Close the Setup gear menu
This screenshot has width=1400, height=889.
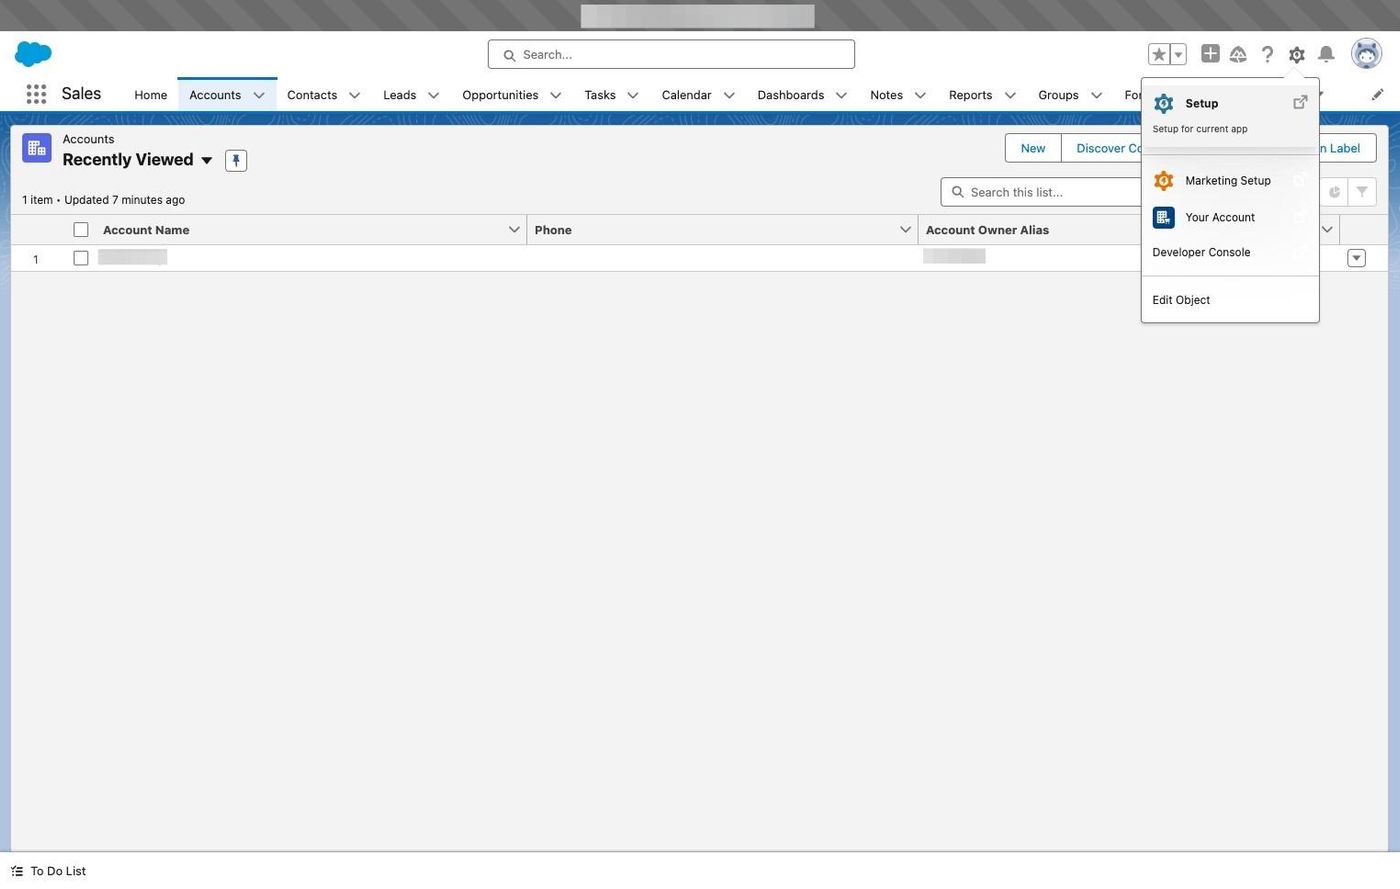[x=1296, y=54]
